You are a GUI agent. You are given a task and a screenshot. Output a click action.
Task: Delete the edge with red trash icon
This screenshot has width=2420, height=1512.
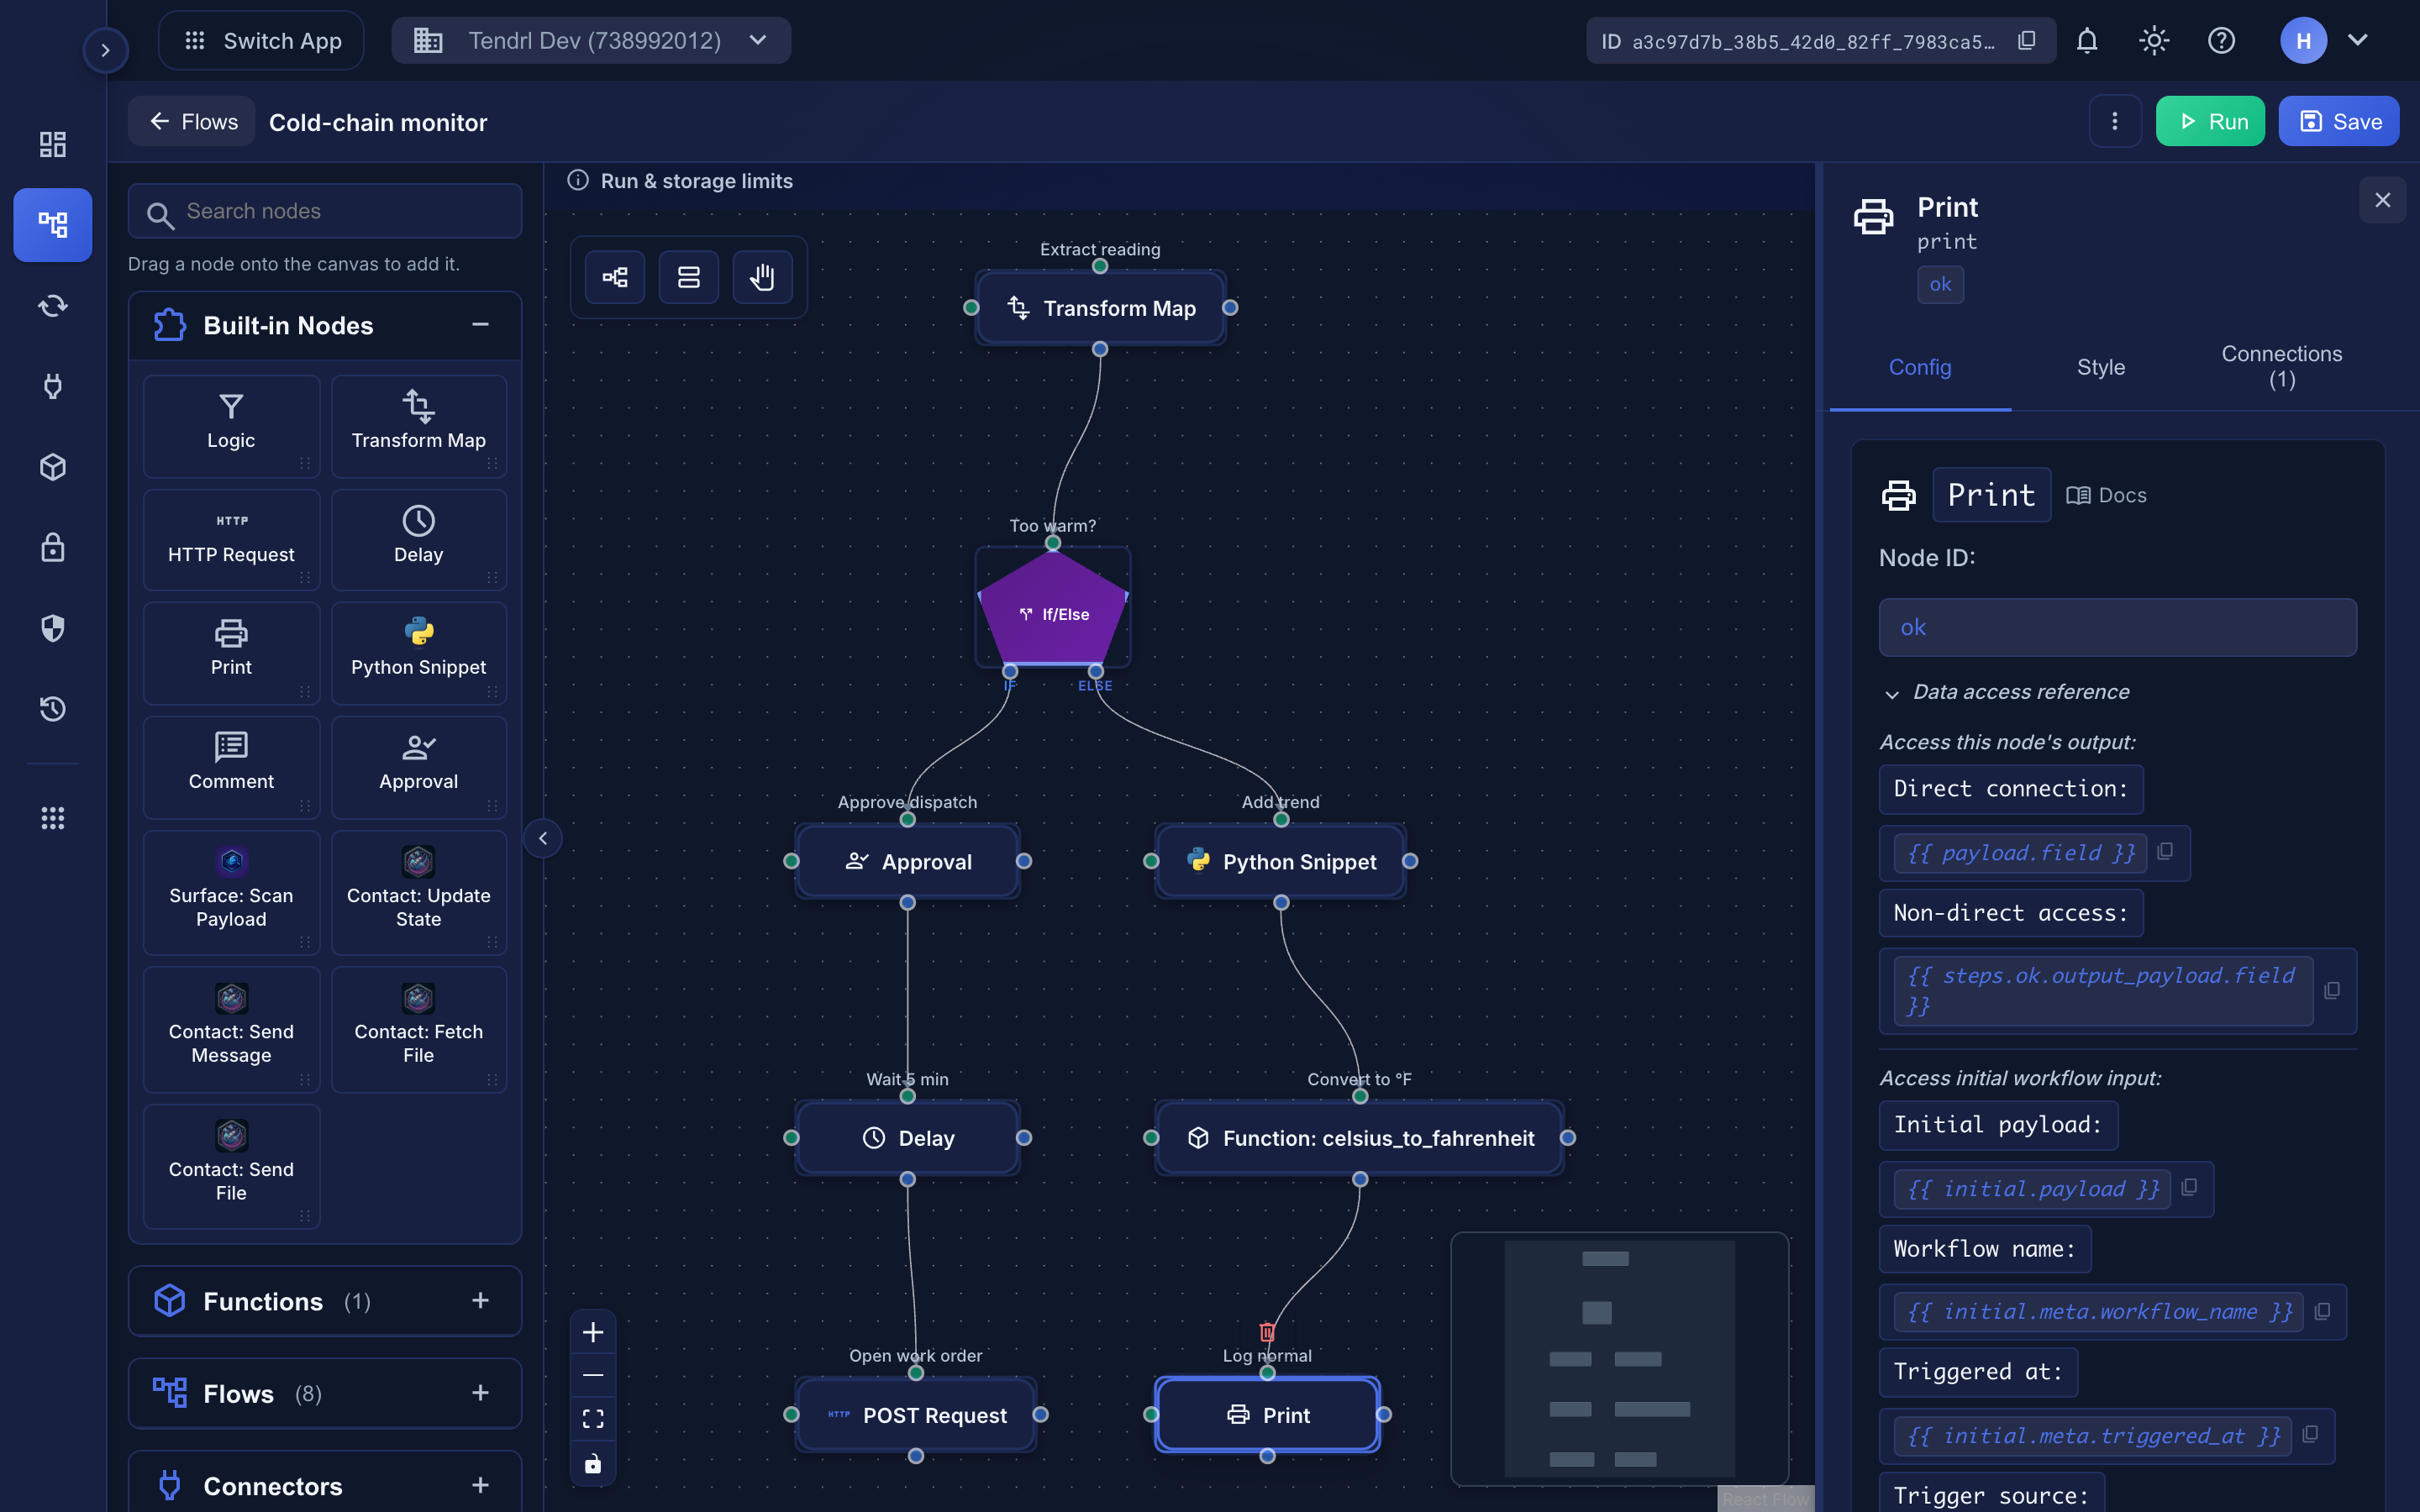pyautogui.click(x=1267, y=1332)
